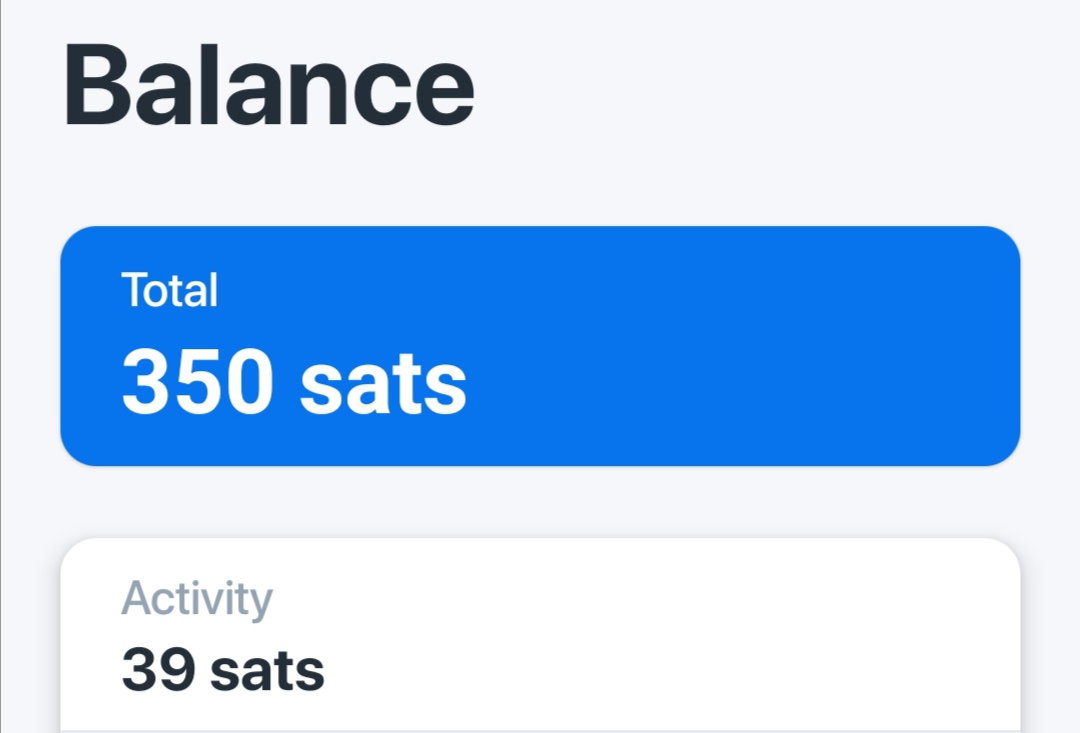Viewport: 1080px width, 733px height.
Task: Click the number 39 under Activity
Action: [x=158, y=670]
